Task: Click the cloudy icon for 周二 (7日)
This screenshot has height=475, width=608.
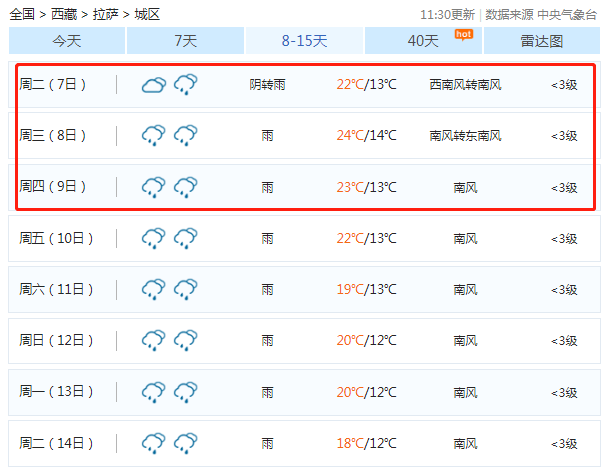Action: 154,85
